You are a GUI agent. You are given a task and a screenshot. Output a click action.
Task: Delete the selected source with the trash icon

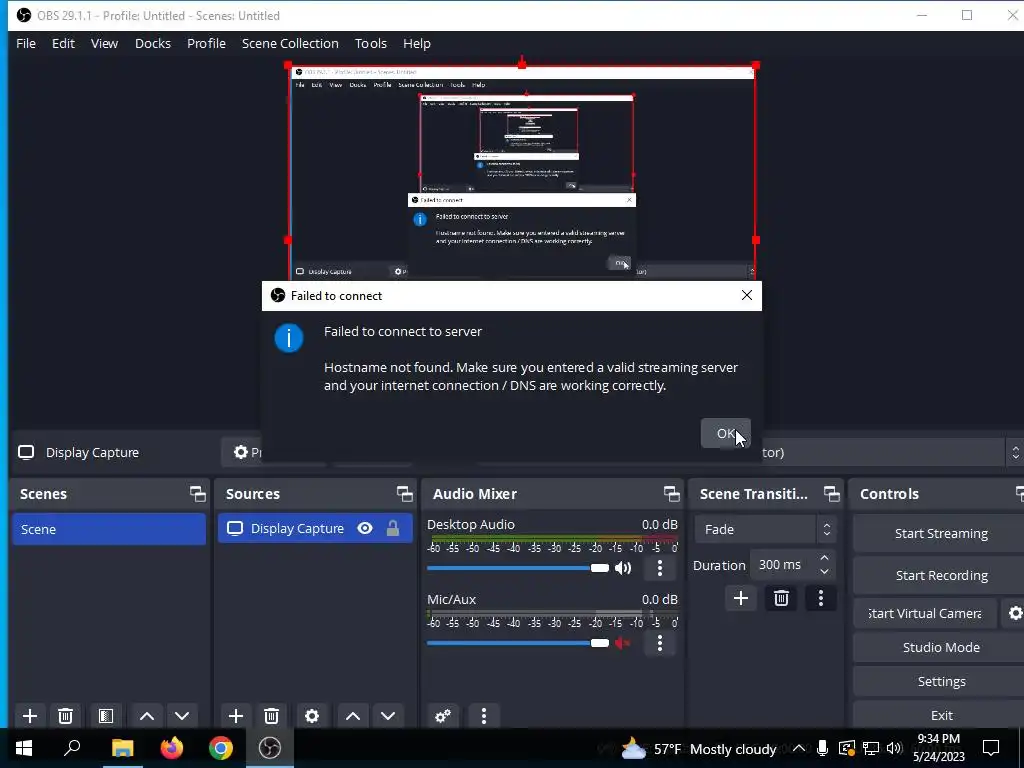(272, 716)
